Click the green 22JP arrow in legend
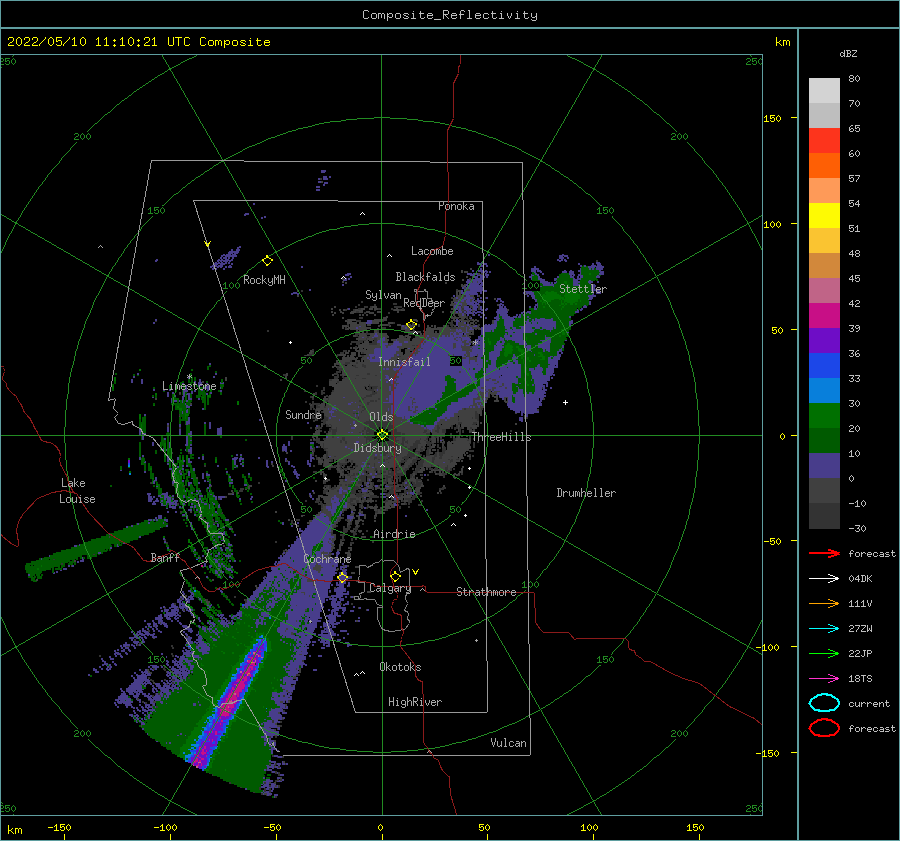 [824, 653]
